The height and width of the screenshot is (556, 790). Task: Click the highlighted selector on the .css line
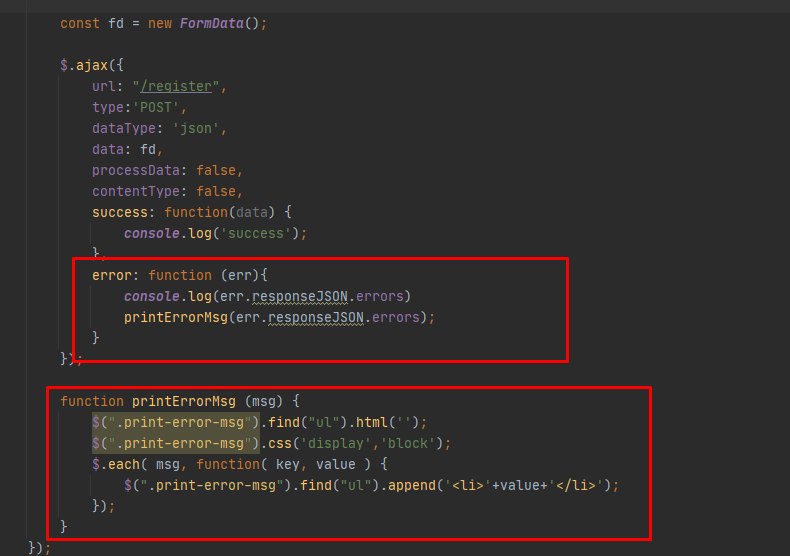(175, 444)
